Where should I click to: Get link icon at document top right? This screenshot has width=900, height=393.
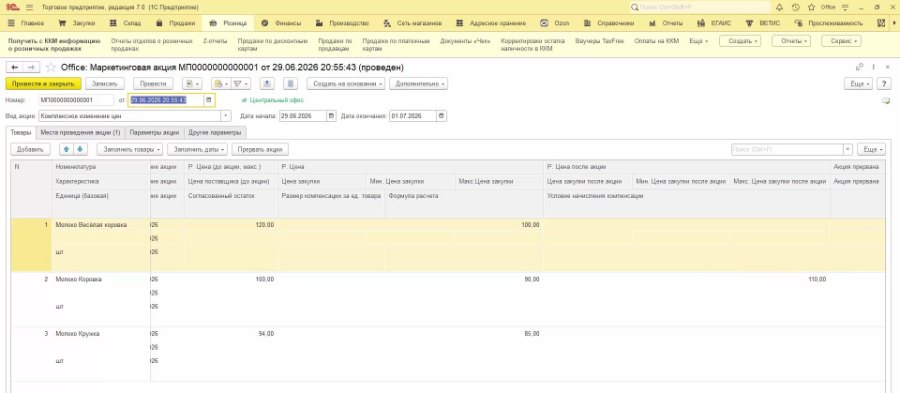859,68
